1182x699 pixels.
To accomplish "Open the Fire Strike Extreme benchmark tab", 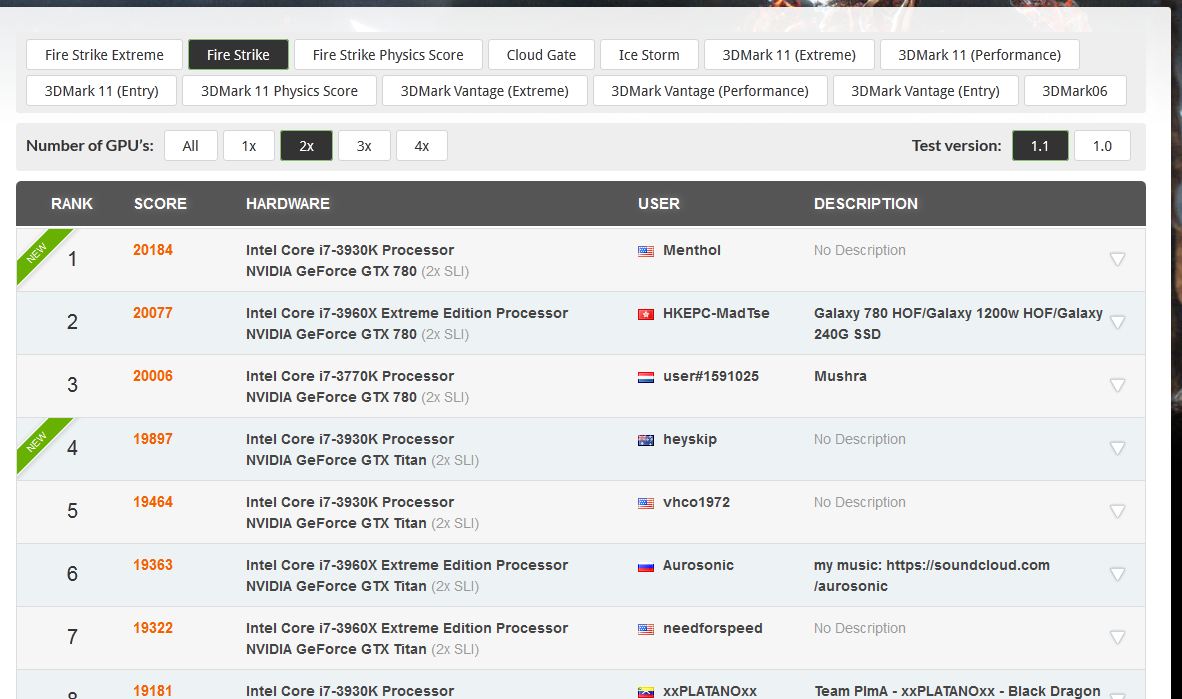I will (104, 55).
